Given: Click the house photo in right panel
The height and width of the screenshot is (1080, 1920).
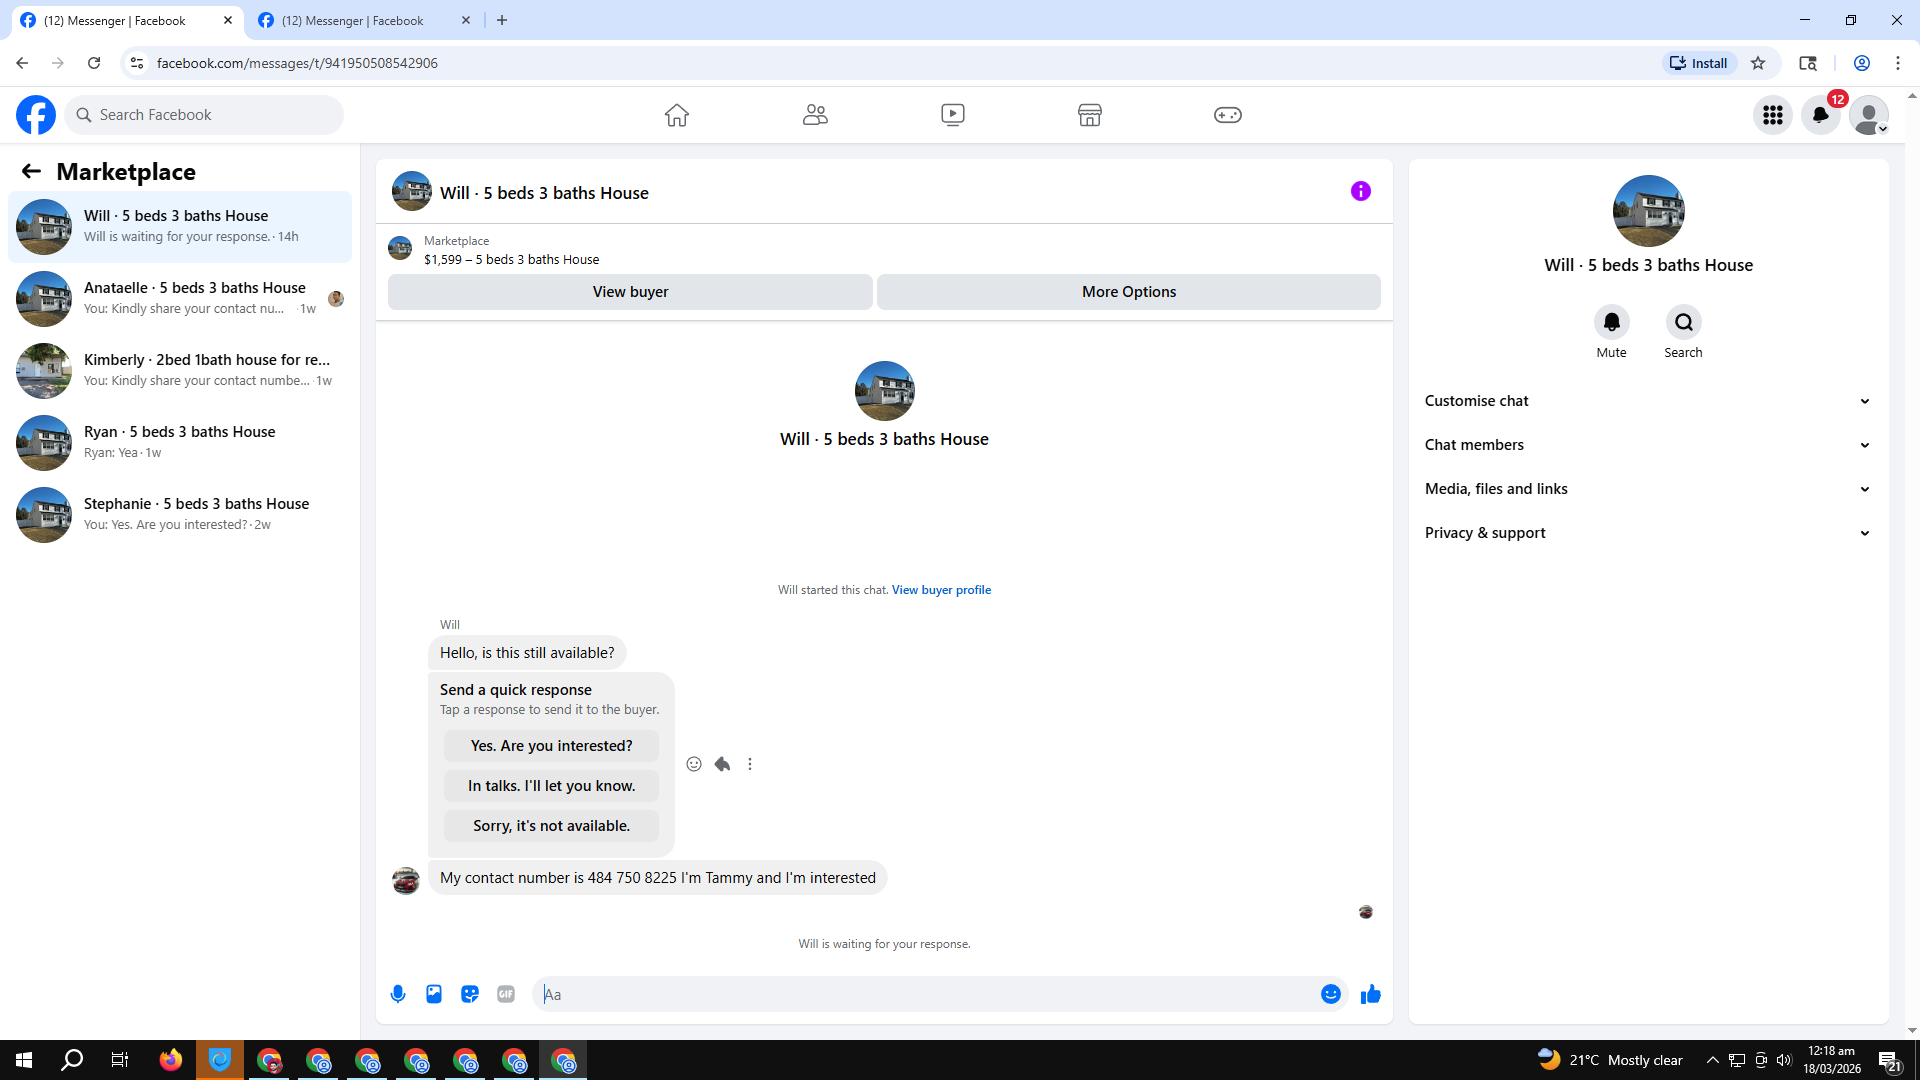Looking at the screenshot, I should [x=1648, y=211].
